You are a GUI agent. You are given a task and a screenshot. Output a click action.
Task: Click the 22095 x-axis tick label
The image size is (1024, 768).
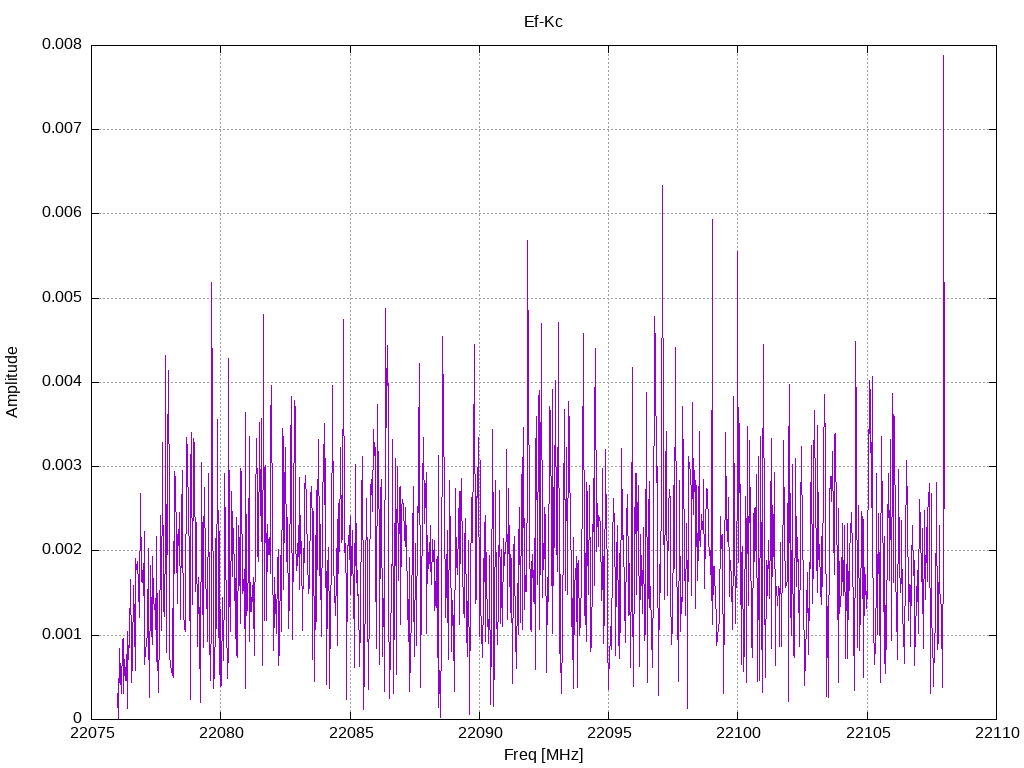coord(609,733)
